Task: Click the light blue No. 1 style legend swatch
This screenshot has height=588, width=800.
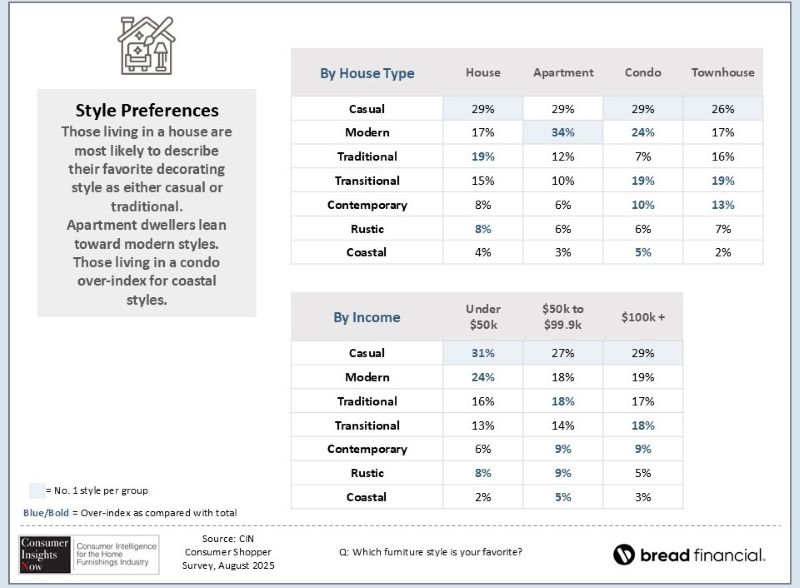Action: pyautogui.click(x=37, y=490)
